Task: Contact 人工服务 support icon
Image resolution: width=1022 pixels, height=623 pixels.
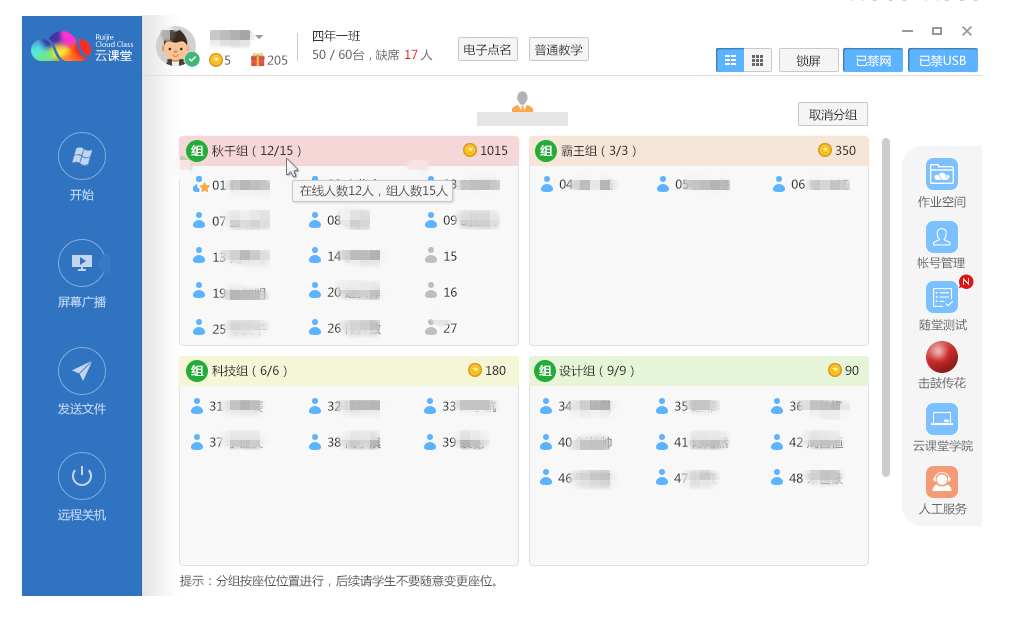Action: (941, 482)
